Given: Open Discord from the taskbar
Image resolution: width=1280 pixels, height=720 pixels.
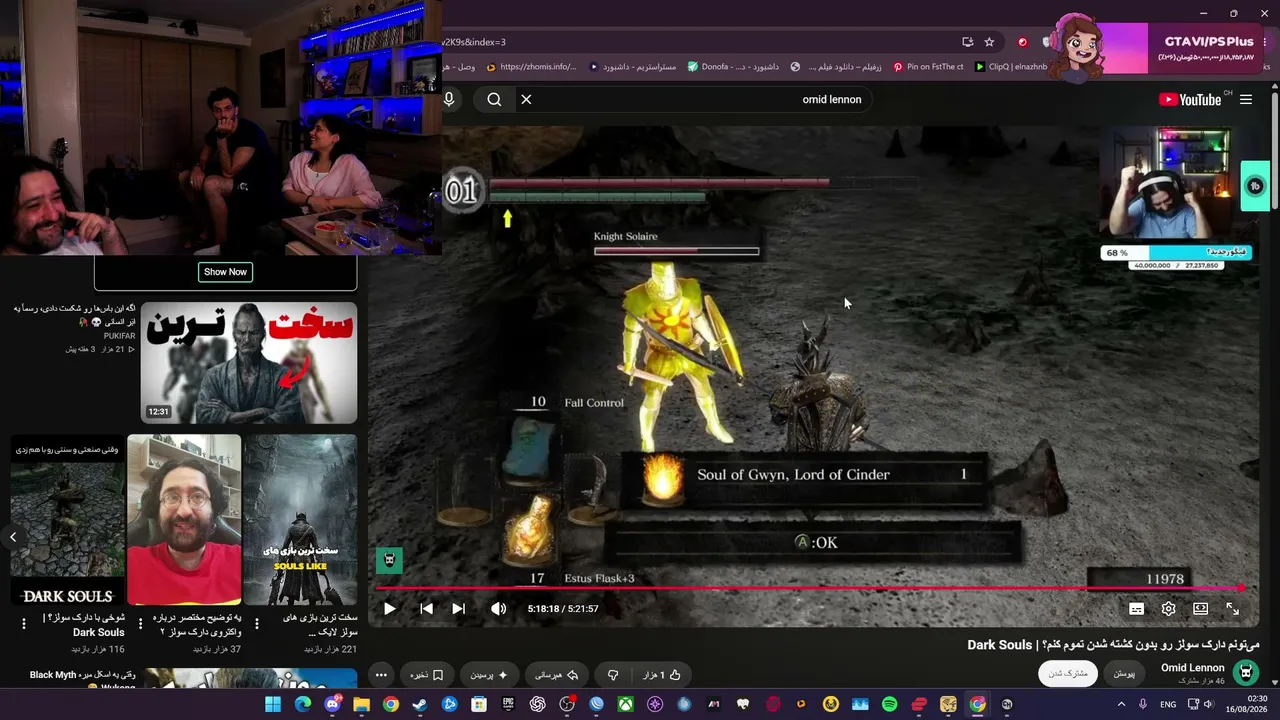Looking at the screenshot, I should click(x=332, y=704).
